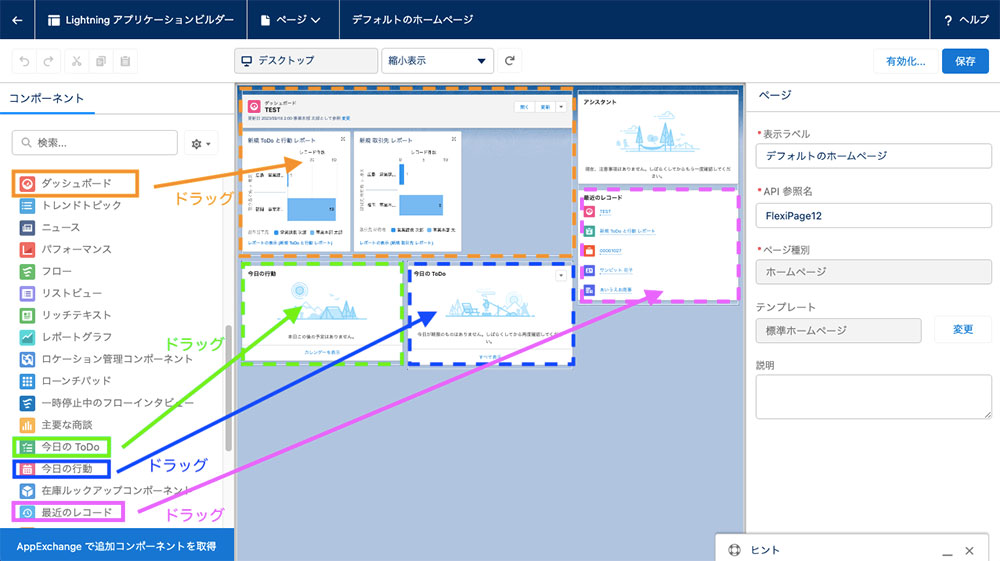Select the フロー component icon

tap(27, 272)
